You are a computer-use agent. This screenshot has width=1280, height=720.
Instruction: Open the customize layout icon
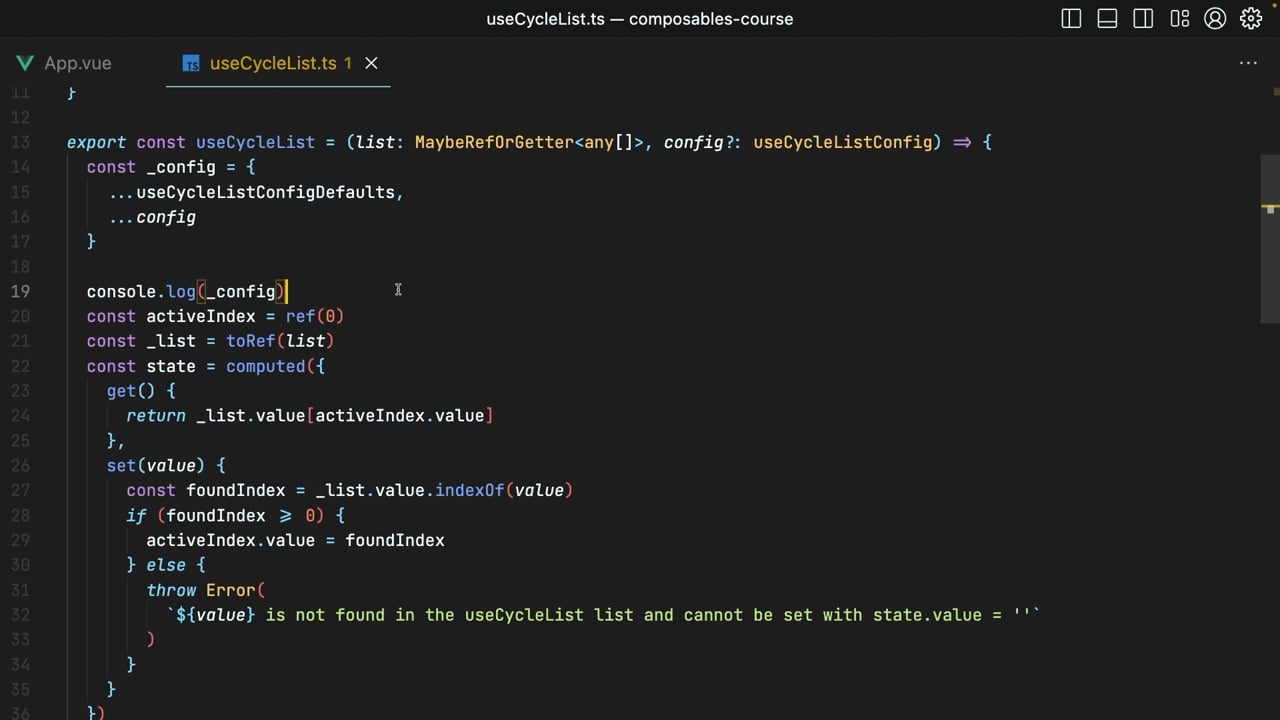(1179, 19)
